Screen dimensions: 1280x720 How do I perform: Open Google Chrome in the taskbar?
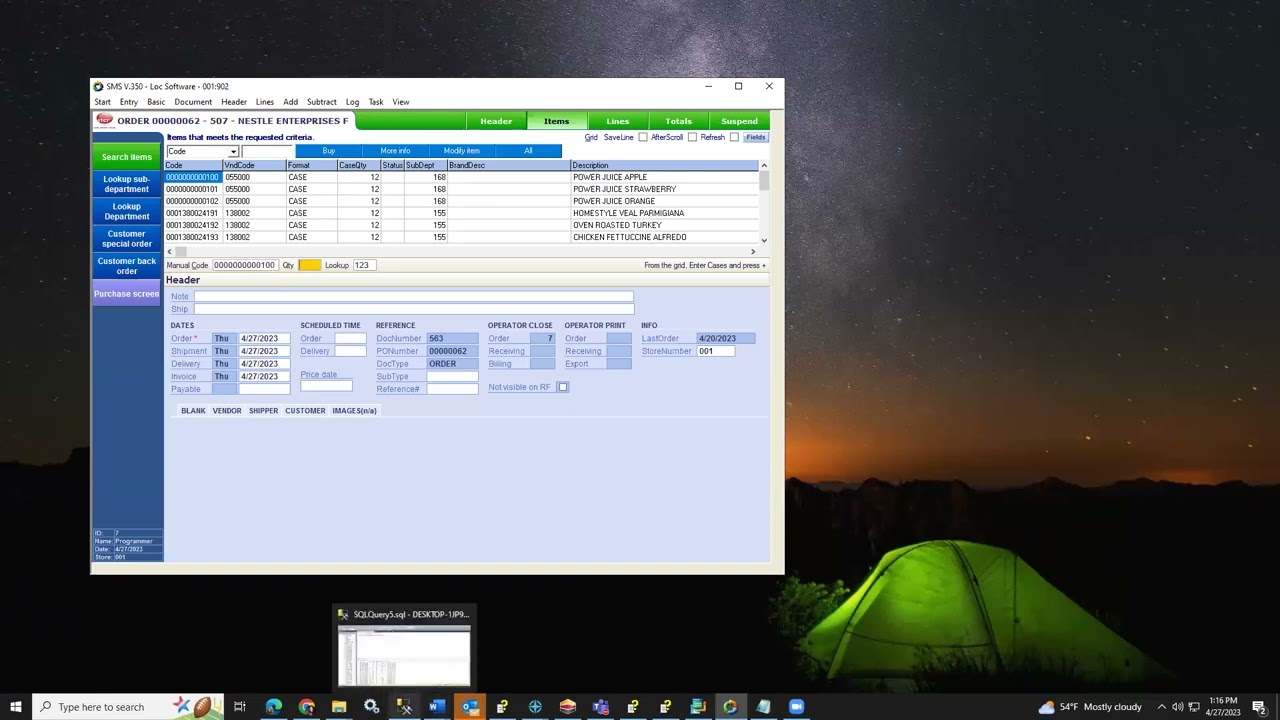tap(306, 707)
